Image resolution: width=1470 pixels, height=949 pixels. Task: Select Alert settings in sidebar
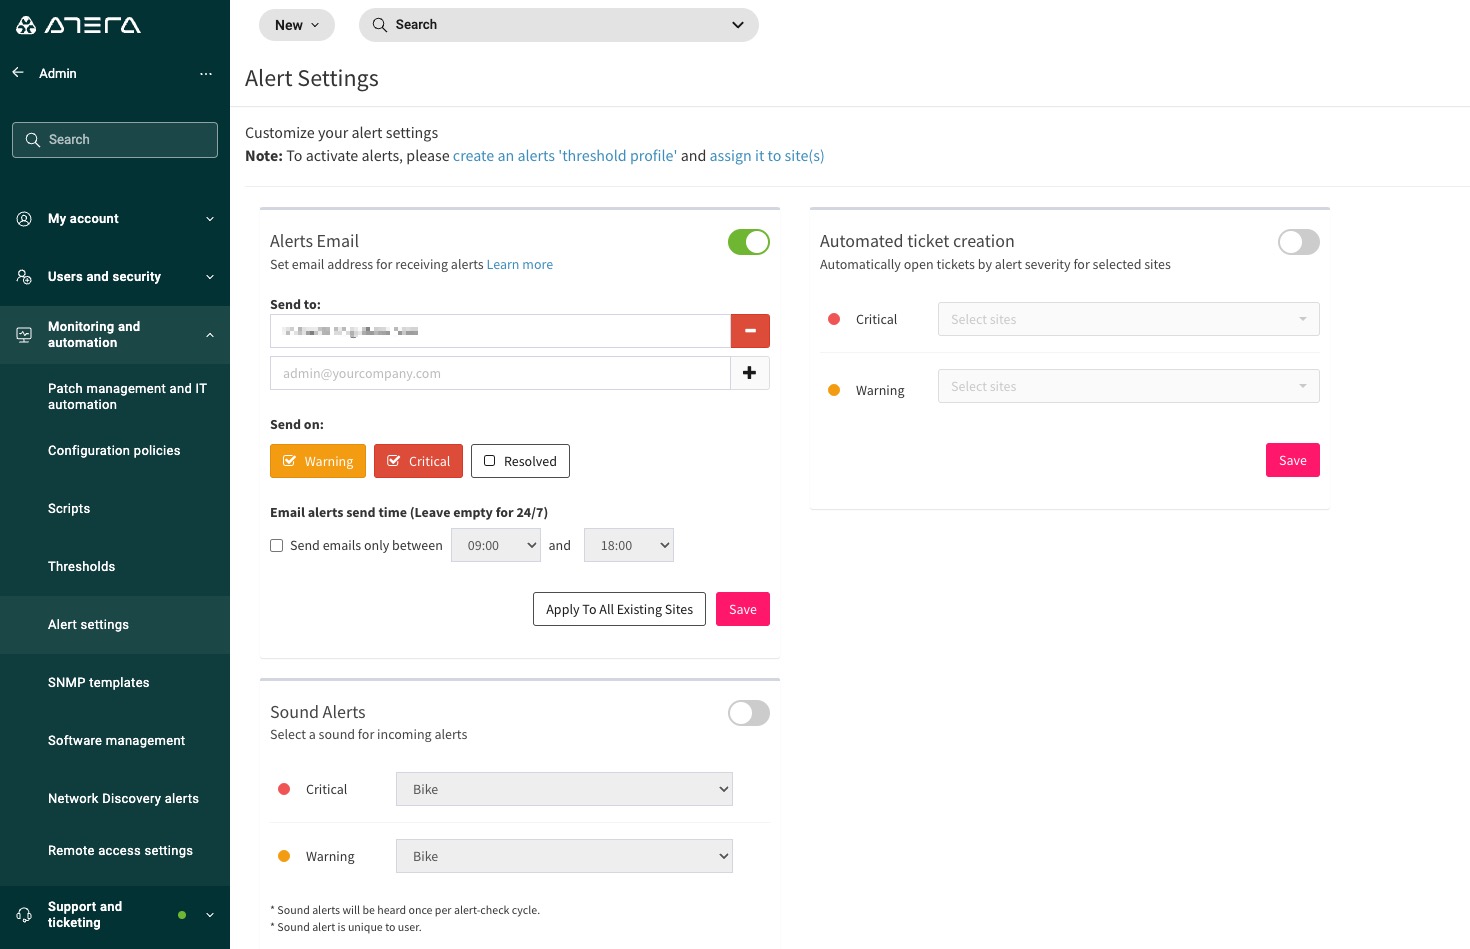(x=115, y=625)
